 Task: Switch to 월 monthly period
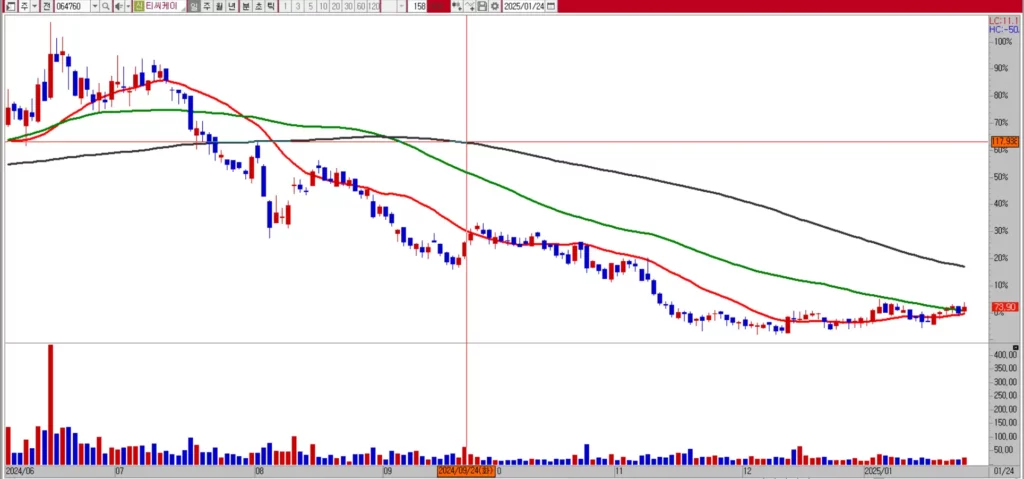pyautogui.click(x=219, y=7)
